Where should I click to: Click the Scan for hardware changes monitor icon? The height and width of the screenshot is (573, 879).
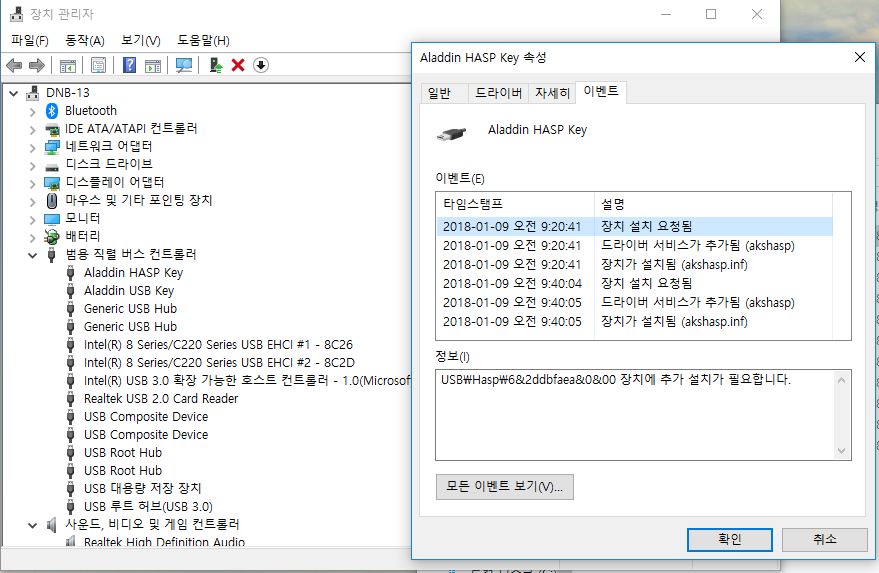[x=184, y=65]
